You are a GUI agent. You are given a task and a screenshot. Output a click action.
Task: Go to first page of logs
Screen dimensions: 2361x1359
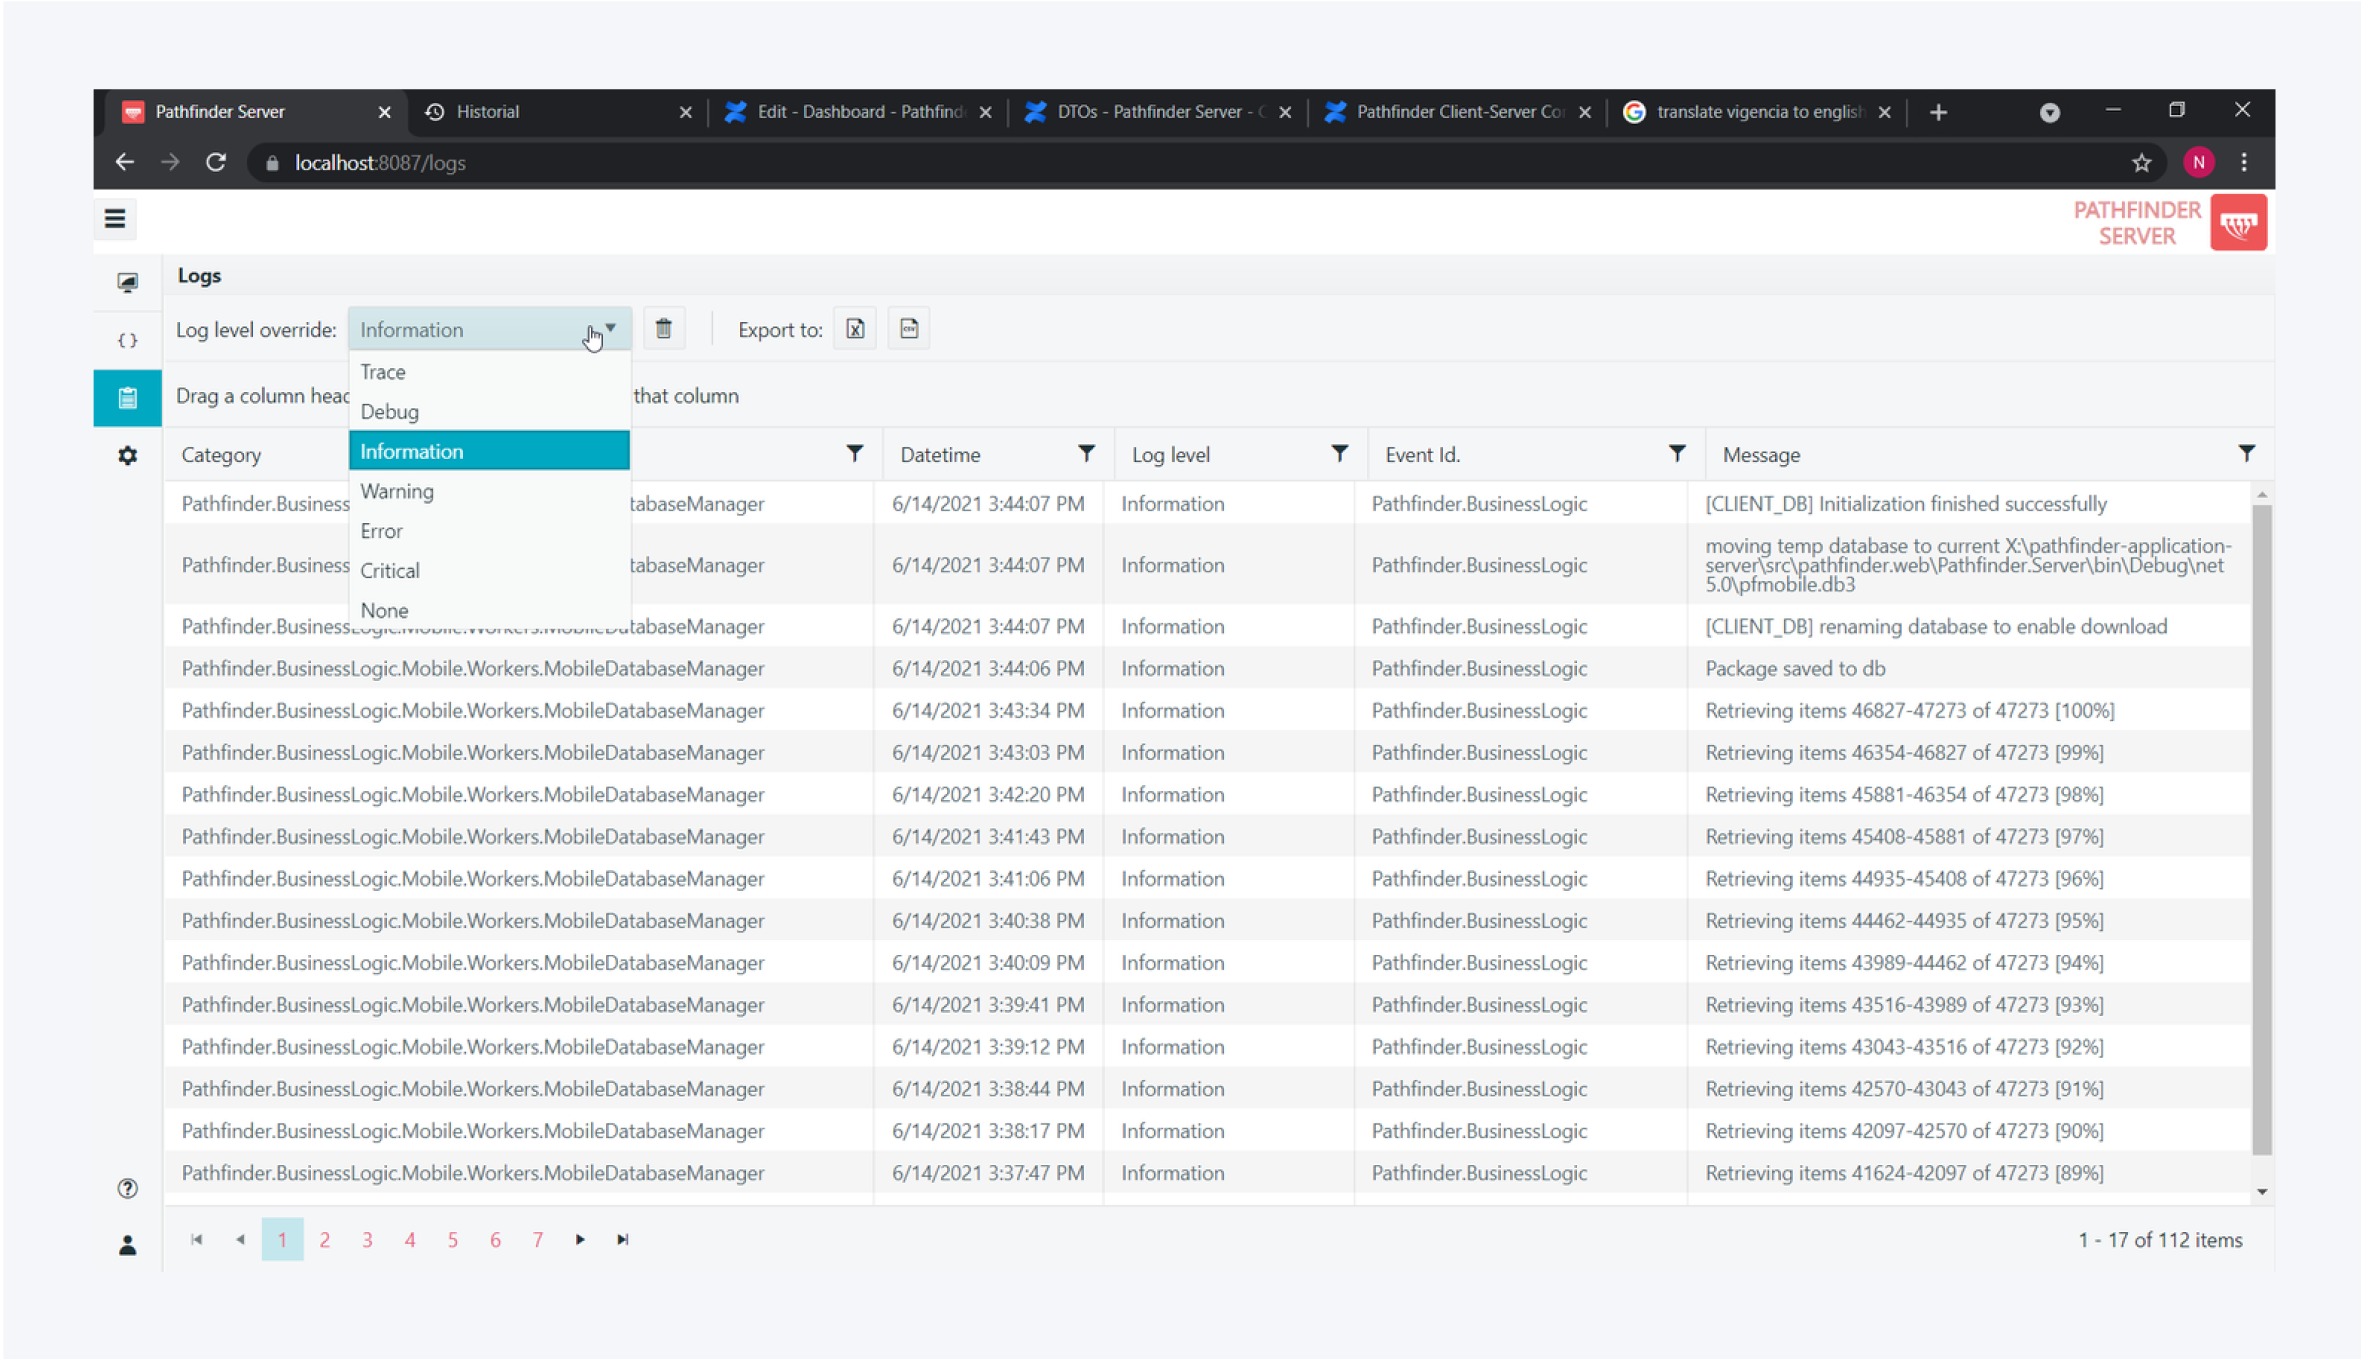[197, 1240]
